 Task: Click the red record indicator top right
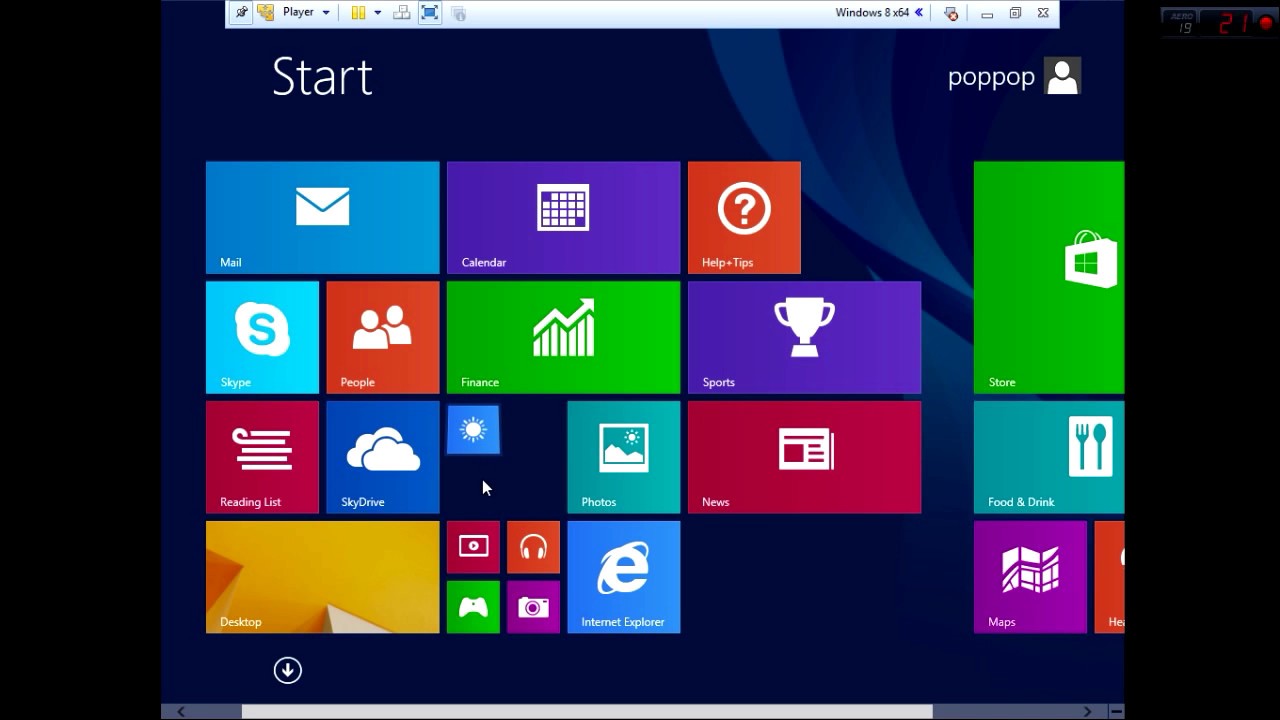(x=1266, y=23)
